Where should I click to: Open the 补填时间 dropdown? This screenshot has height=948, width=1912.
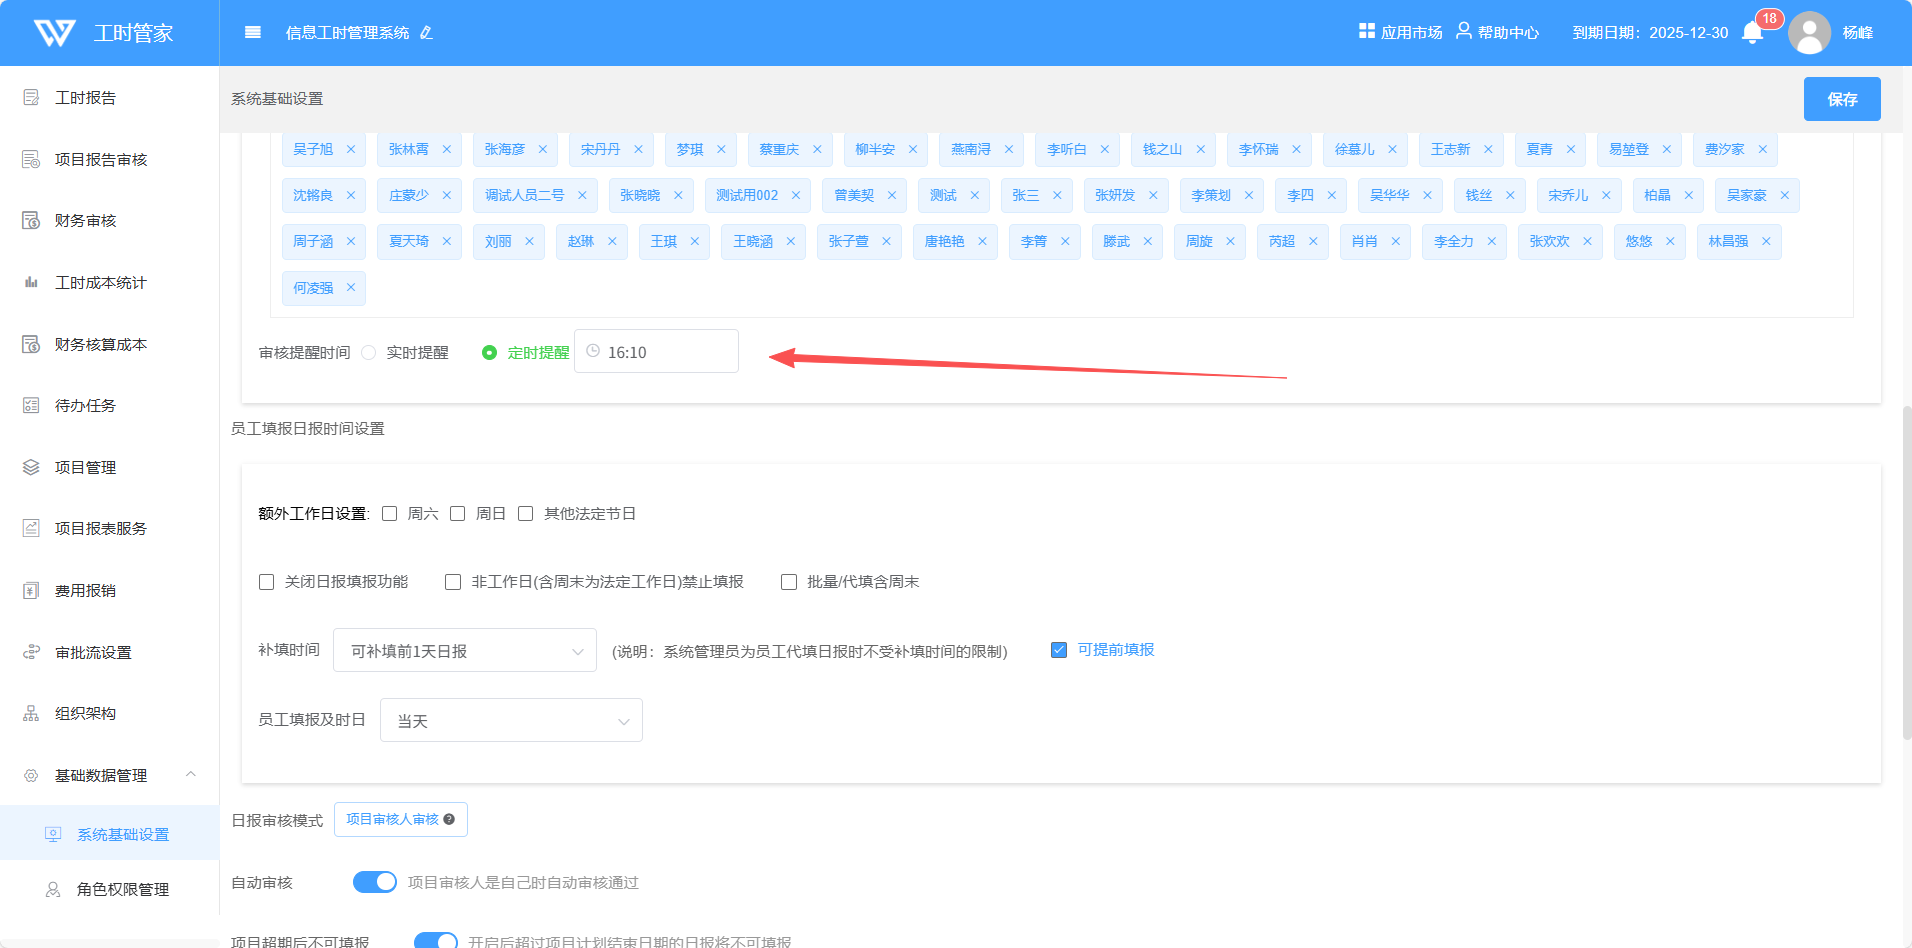point(464,651)
